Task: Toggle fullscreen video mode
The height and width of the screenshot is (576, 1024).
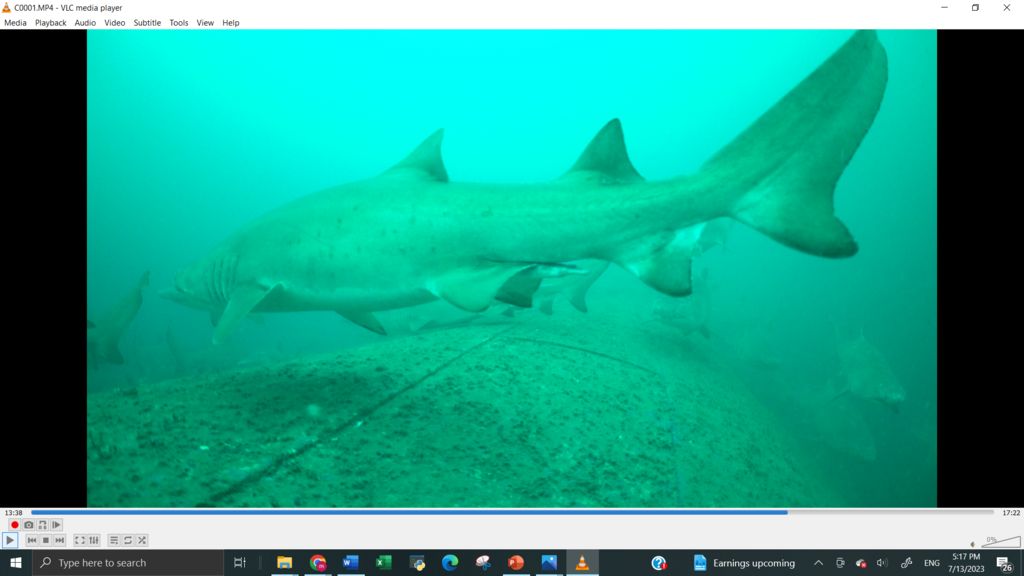Action: (80, 540)
